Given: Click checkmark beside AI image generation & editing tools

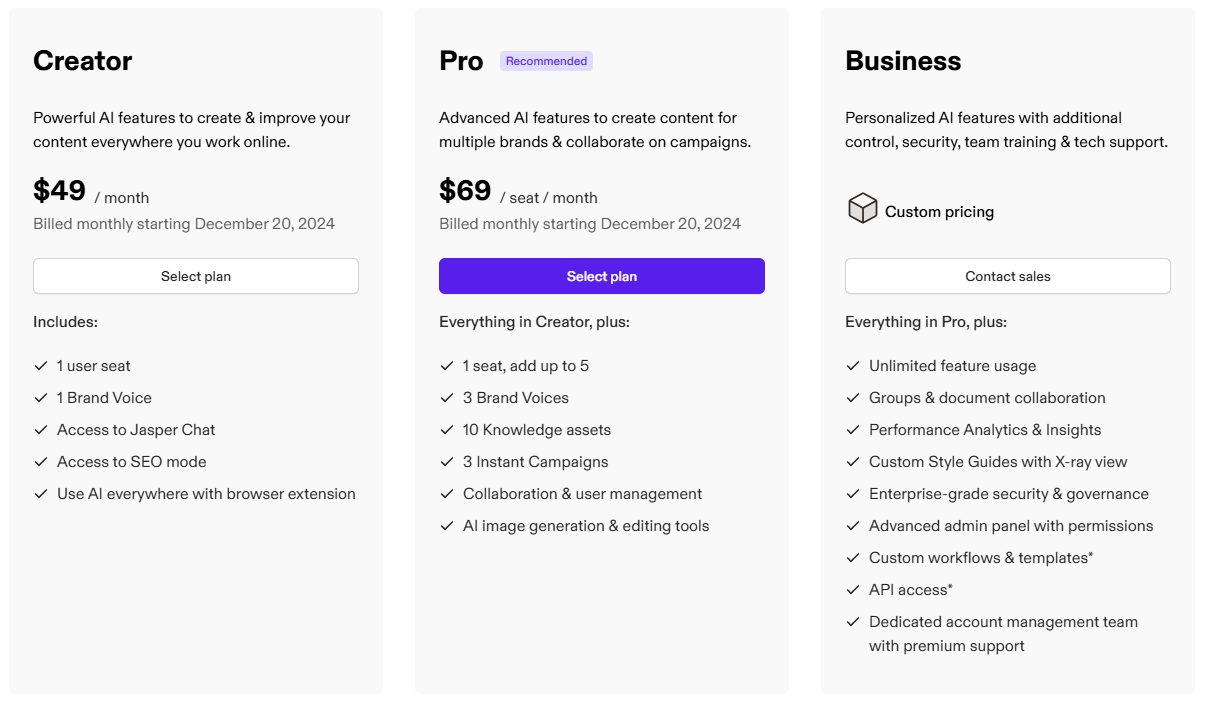Looking at the screenshot, I should coord(447,526).
